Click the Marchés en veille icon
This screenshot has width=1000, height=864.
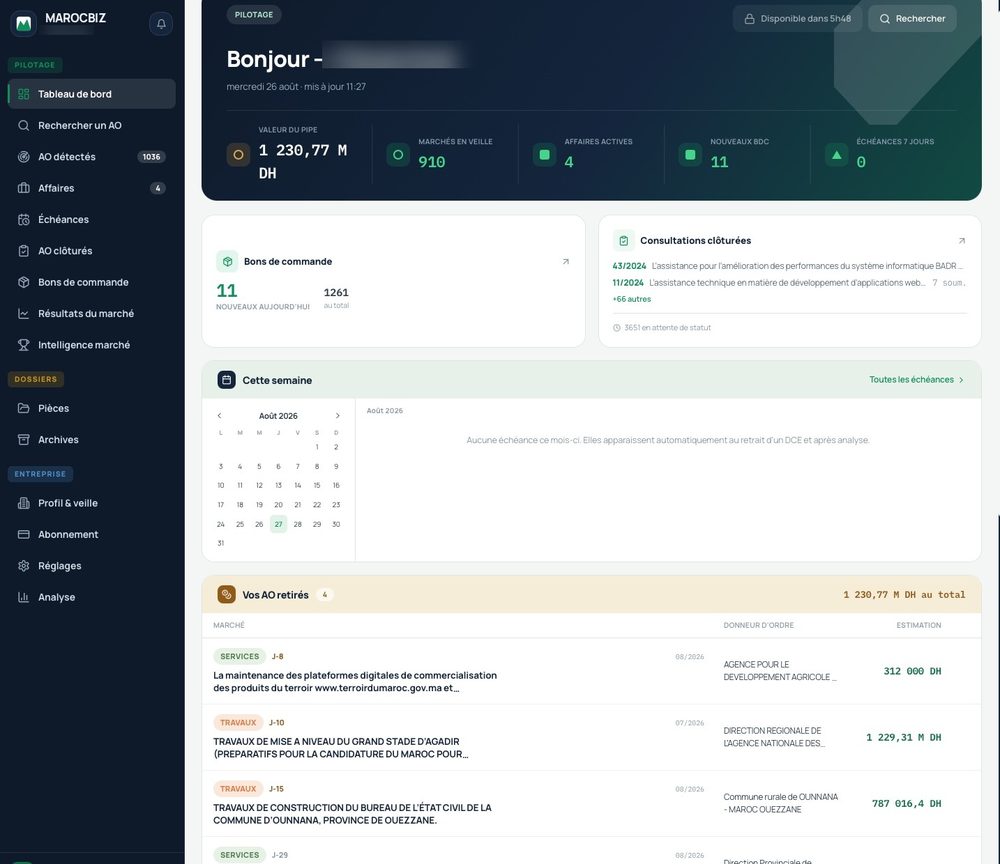[398, 154]
